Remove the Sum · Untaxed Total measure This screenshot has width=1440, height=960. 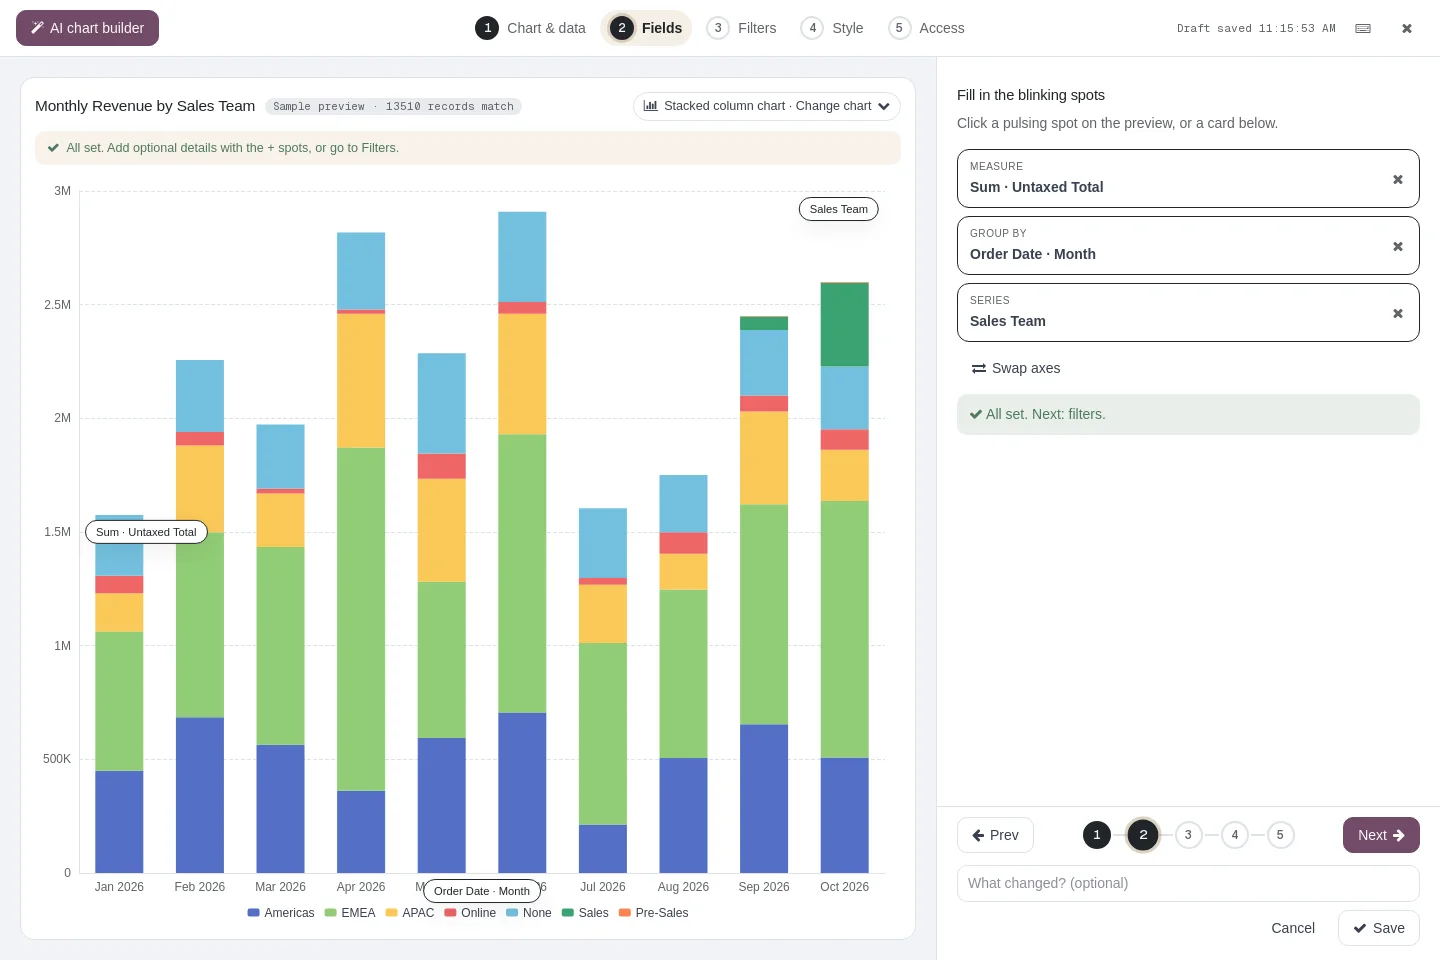[1398, 179]
